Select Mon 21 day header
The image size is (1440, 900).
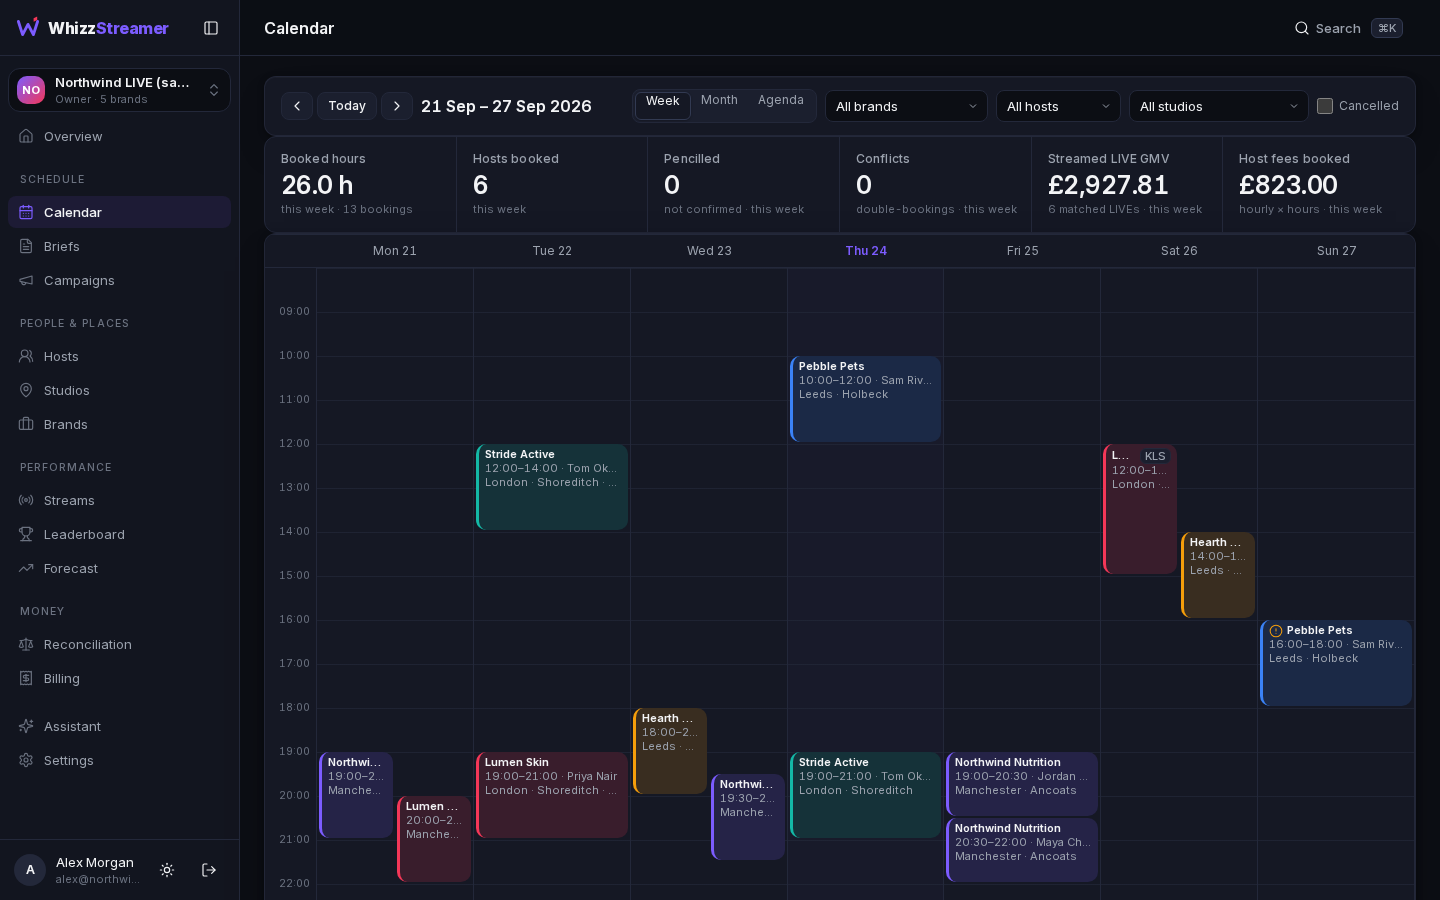coord(395,251)
